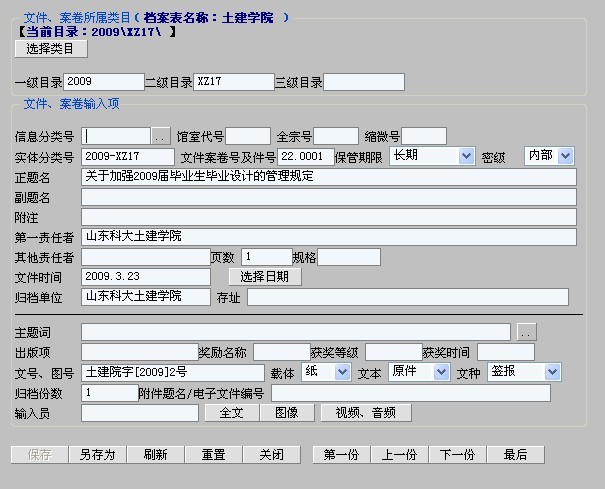Screen dimensions: 605x489
Task: Click the 关闭 button
Action: tap(272, 455)
